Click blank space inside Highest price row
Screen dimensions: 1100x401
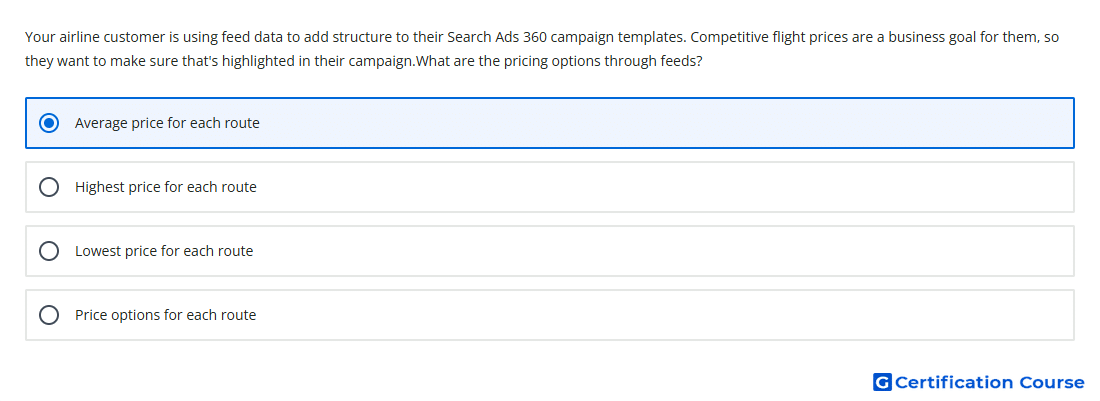click(666, 187)
